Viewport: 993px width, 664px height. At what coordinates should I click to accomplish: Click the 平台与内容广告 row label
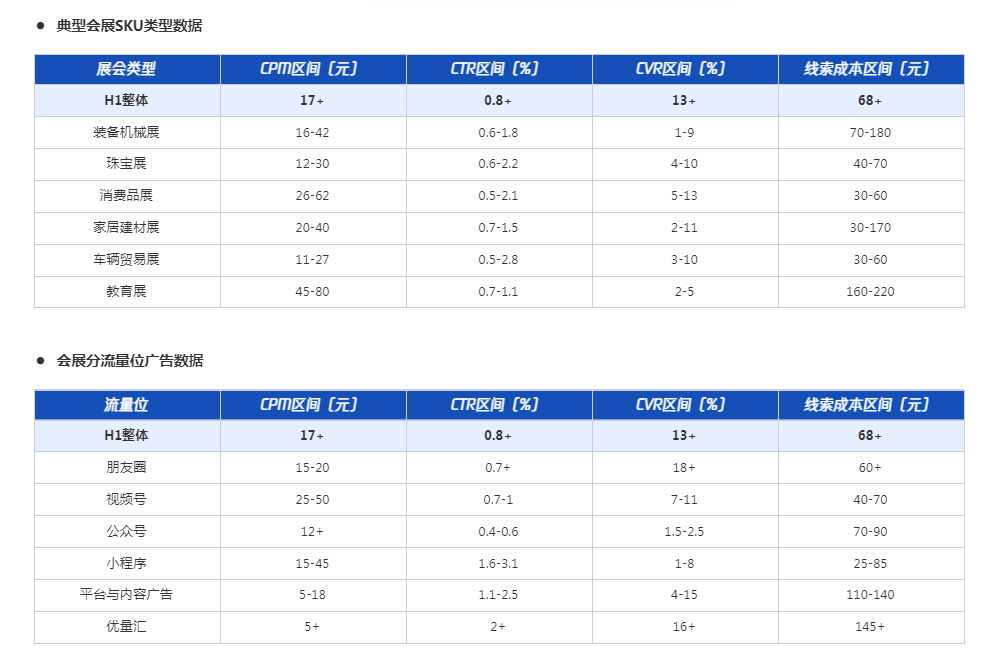click(x=126, y=594)
